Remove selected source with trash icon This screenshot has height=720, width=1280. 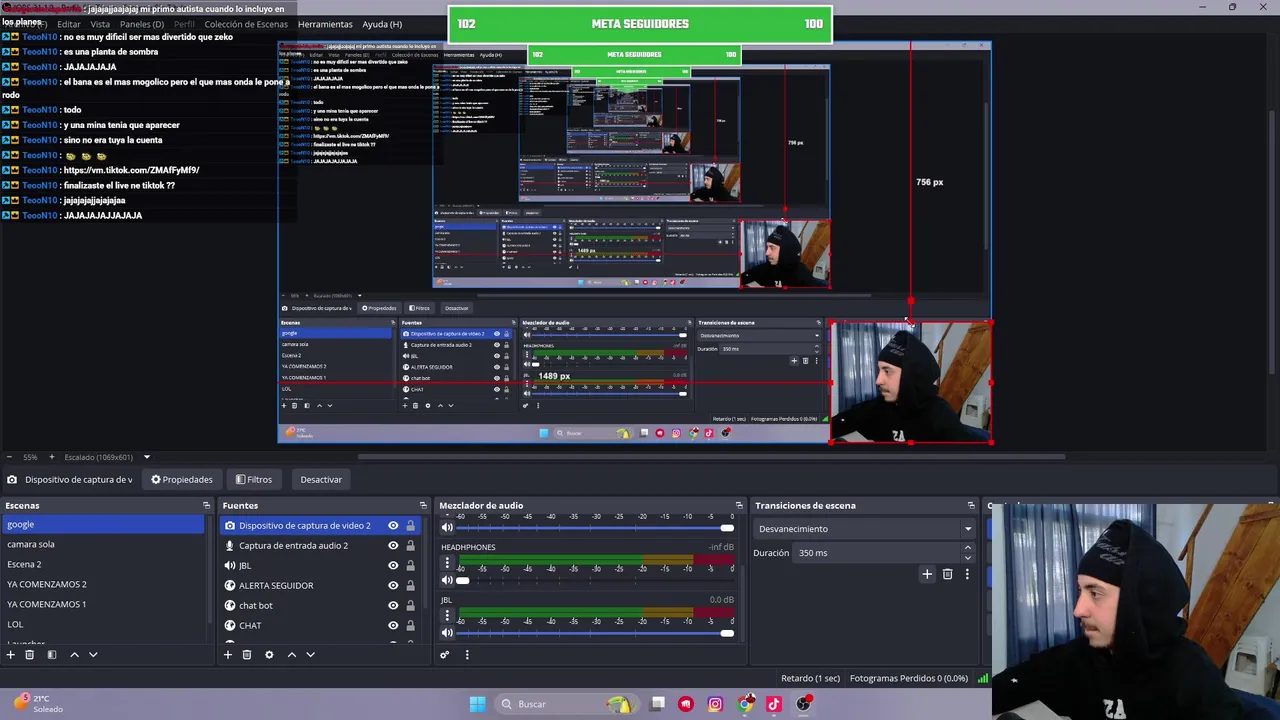(x=247, y=654)
